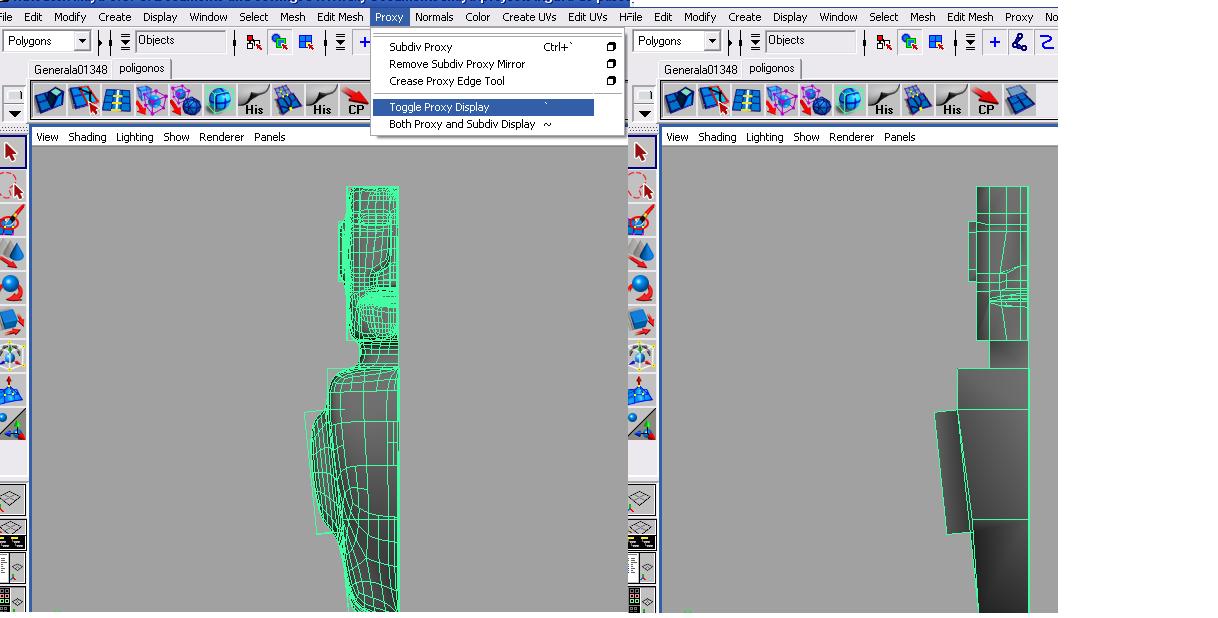Toggle select by hierarchy mode, right window
Viewport: 1218px width, 618px height.
(x=883, y=42)
